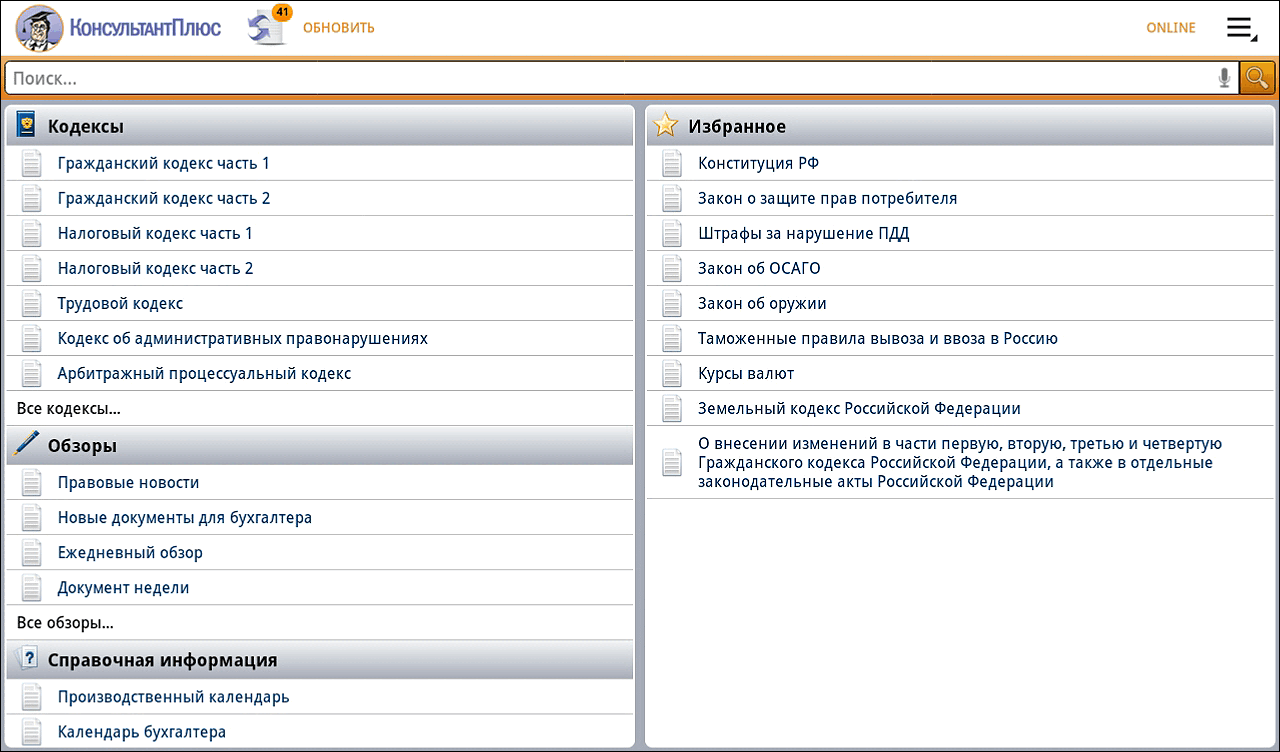Click document icon beside Закон о защите прав потребителя
This screenshot has width=1280, height=752.
[672, 198]
